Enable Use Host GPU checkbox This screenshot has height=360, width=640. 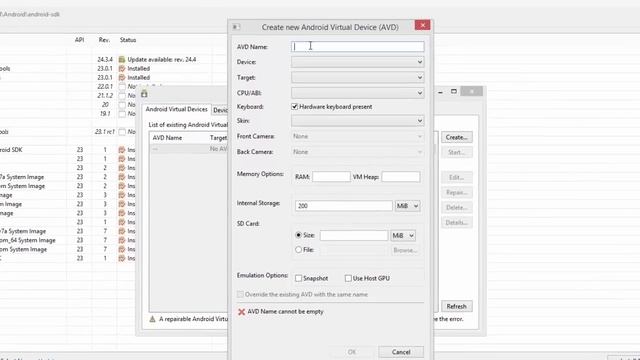pos(348,278)
